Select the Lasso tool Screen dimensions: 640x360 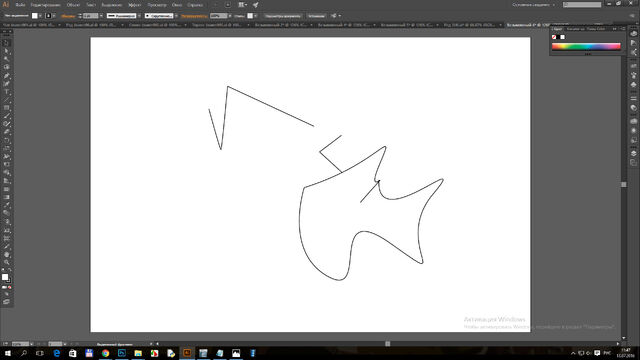(x=7, y=67)
